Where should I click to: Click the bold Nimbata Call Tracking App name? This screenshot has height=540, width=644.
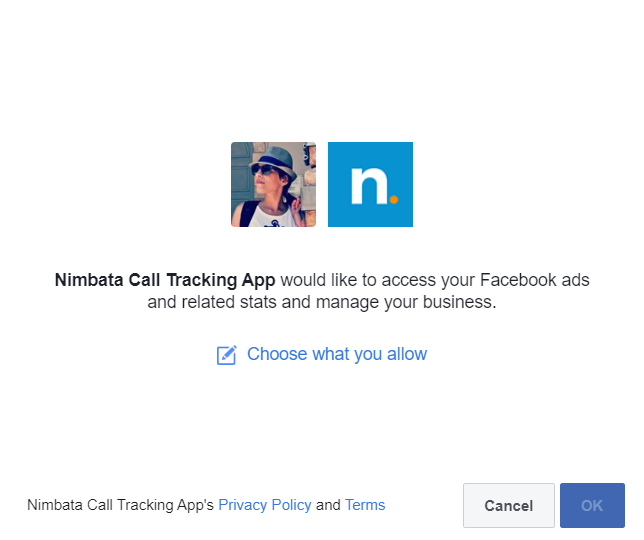pyautogui.click(x=165, y=280)
